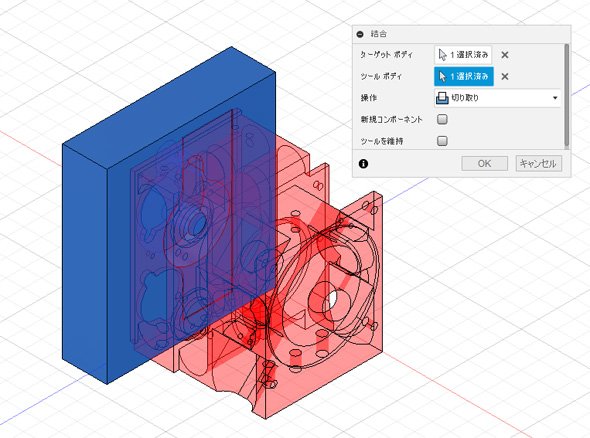Clear the ツール ボディ selection with its X
590x438 pixels.
(505, 76)
